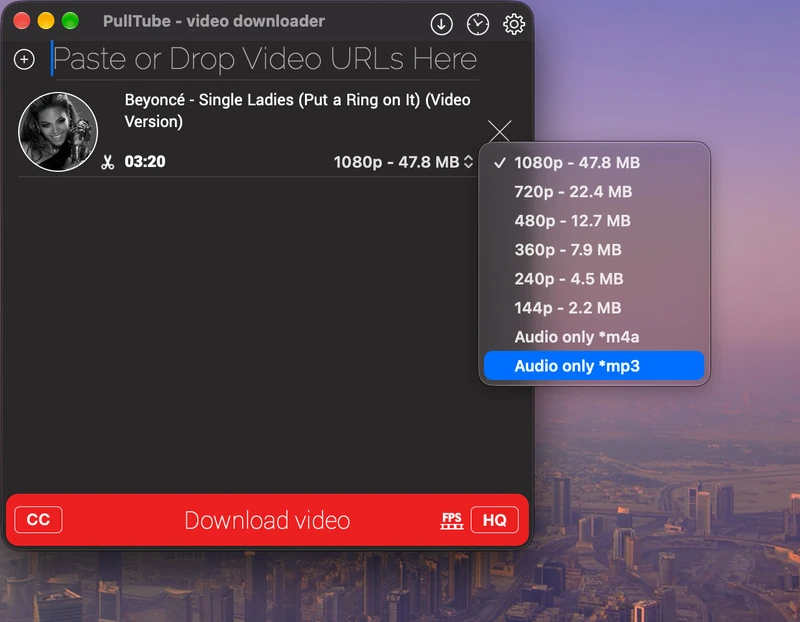800x622 pixels.
Task: Pick 240p - 4.5 MB option
Action: (x=594, y=279)
